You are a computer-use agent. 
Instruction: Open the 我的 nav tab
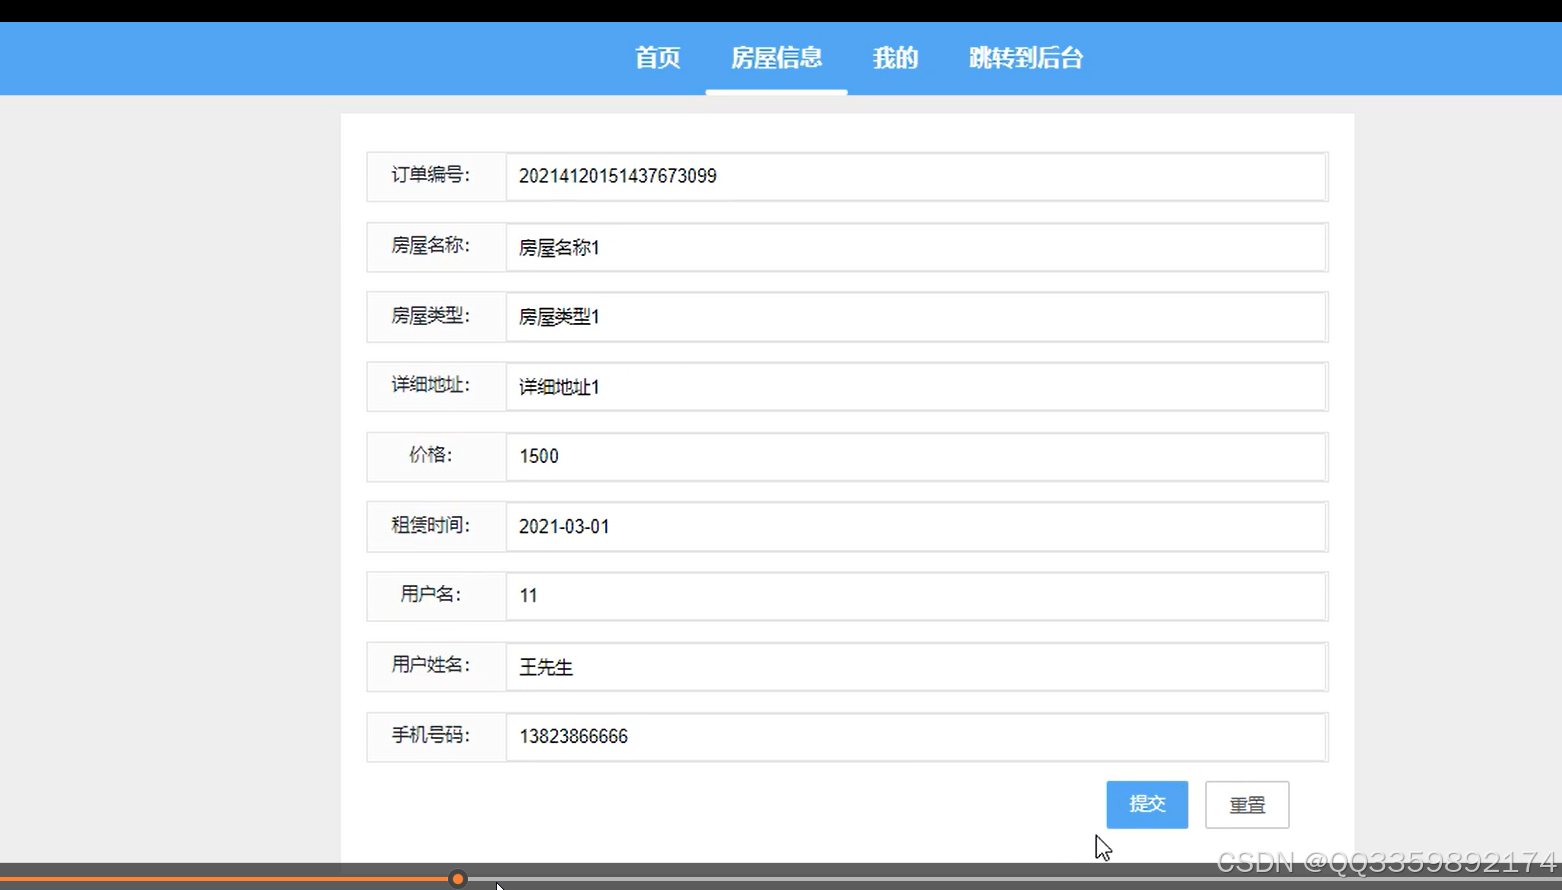pyautogui.click(x=895, y=58)
